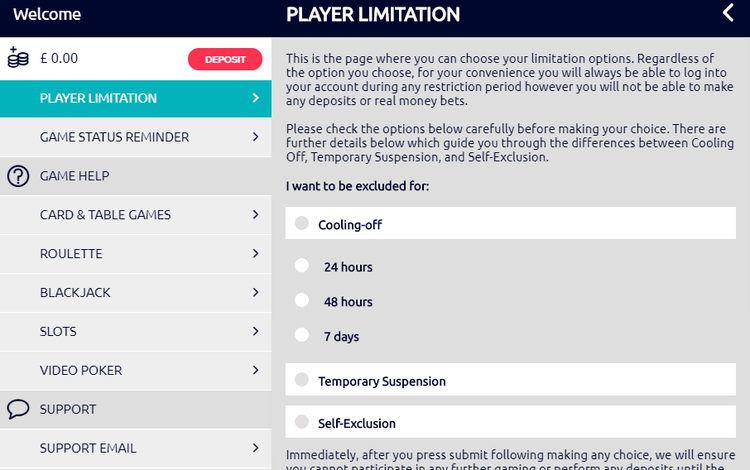Expand Card & Table Games chevron
Screen dimensions: 750x470
256,215
